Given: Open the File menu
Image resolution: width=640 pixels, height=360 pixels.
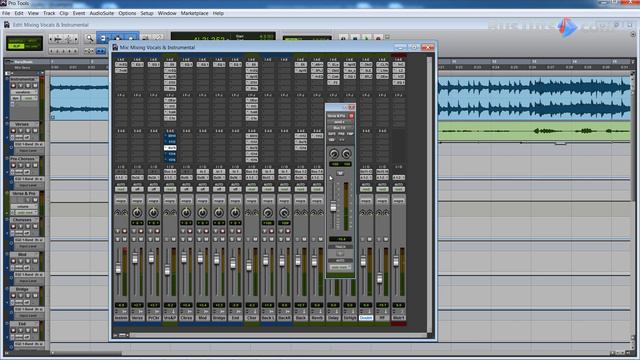Looking at the screenshot, I should tap(6, 13).
